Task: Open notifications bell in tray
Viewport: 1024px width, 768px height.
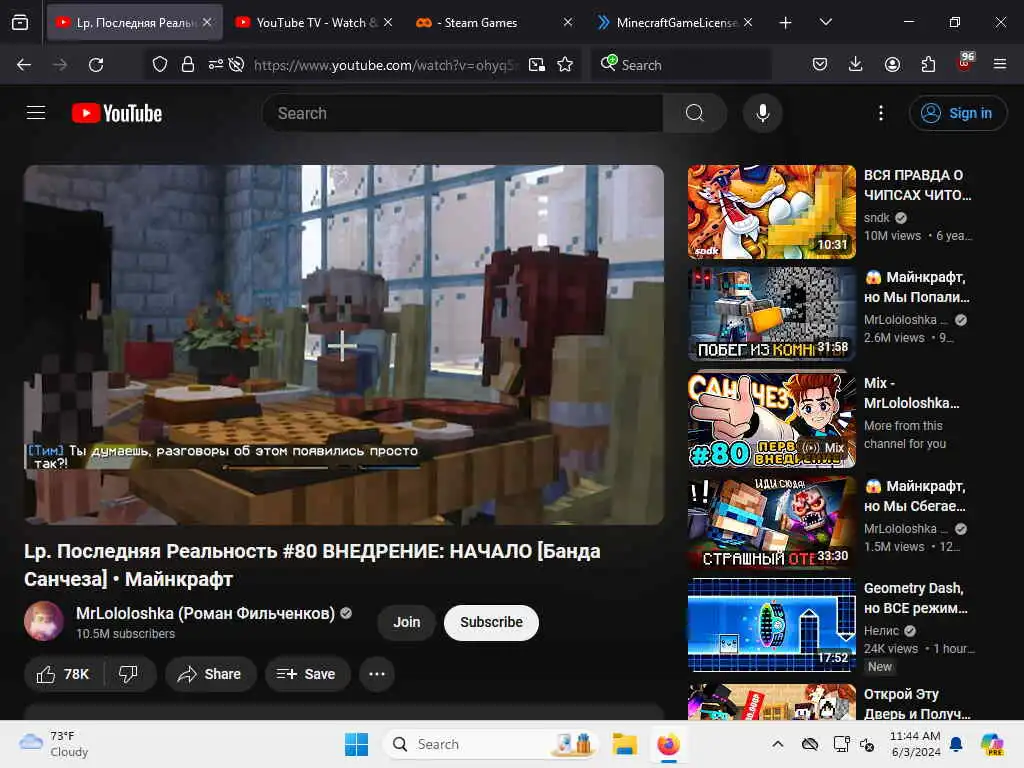Action: 956,744
